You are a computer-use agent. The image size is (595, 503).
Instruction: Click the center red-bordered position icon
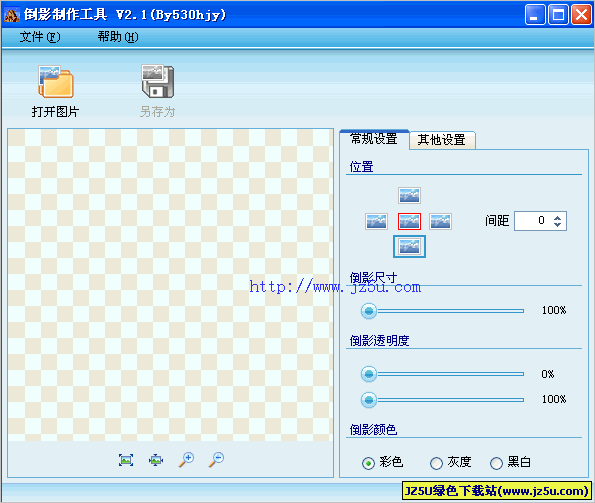[409, 222]
